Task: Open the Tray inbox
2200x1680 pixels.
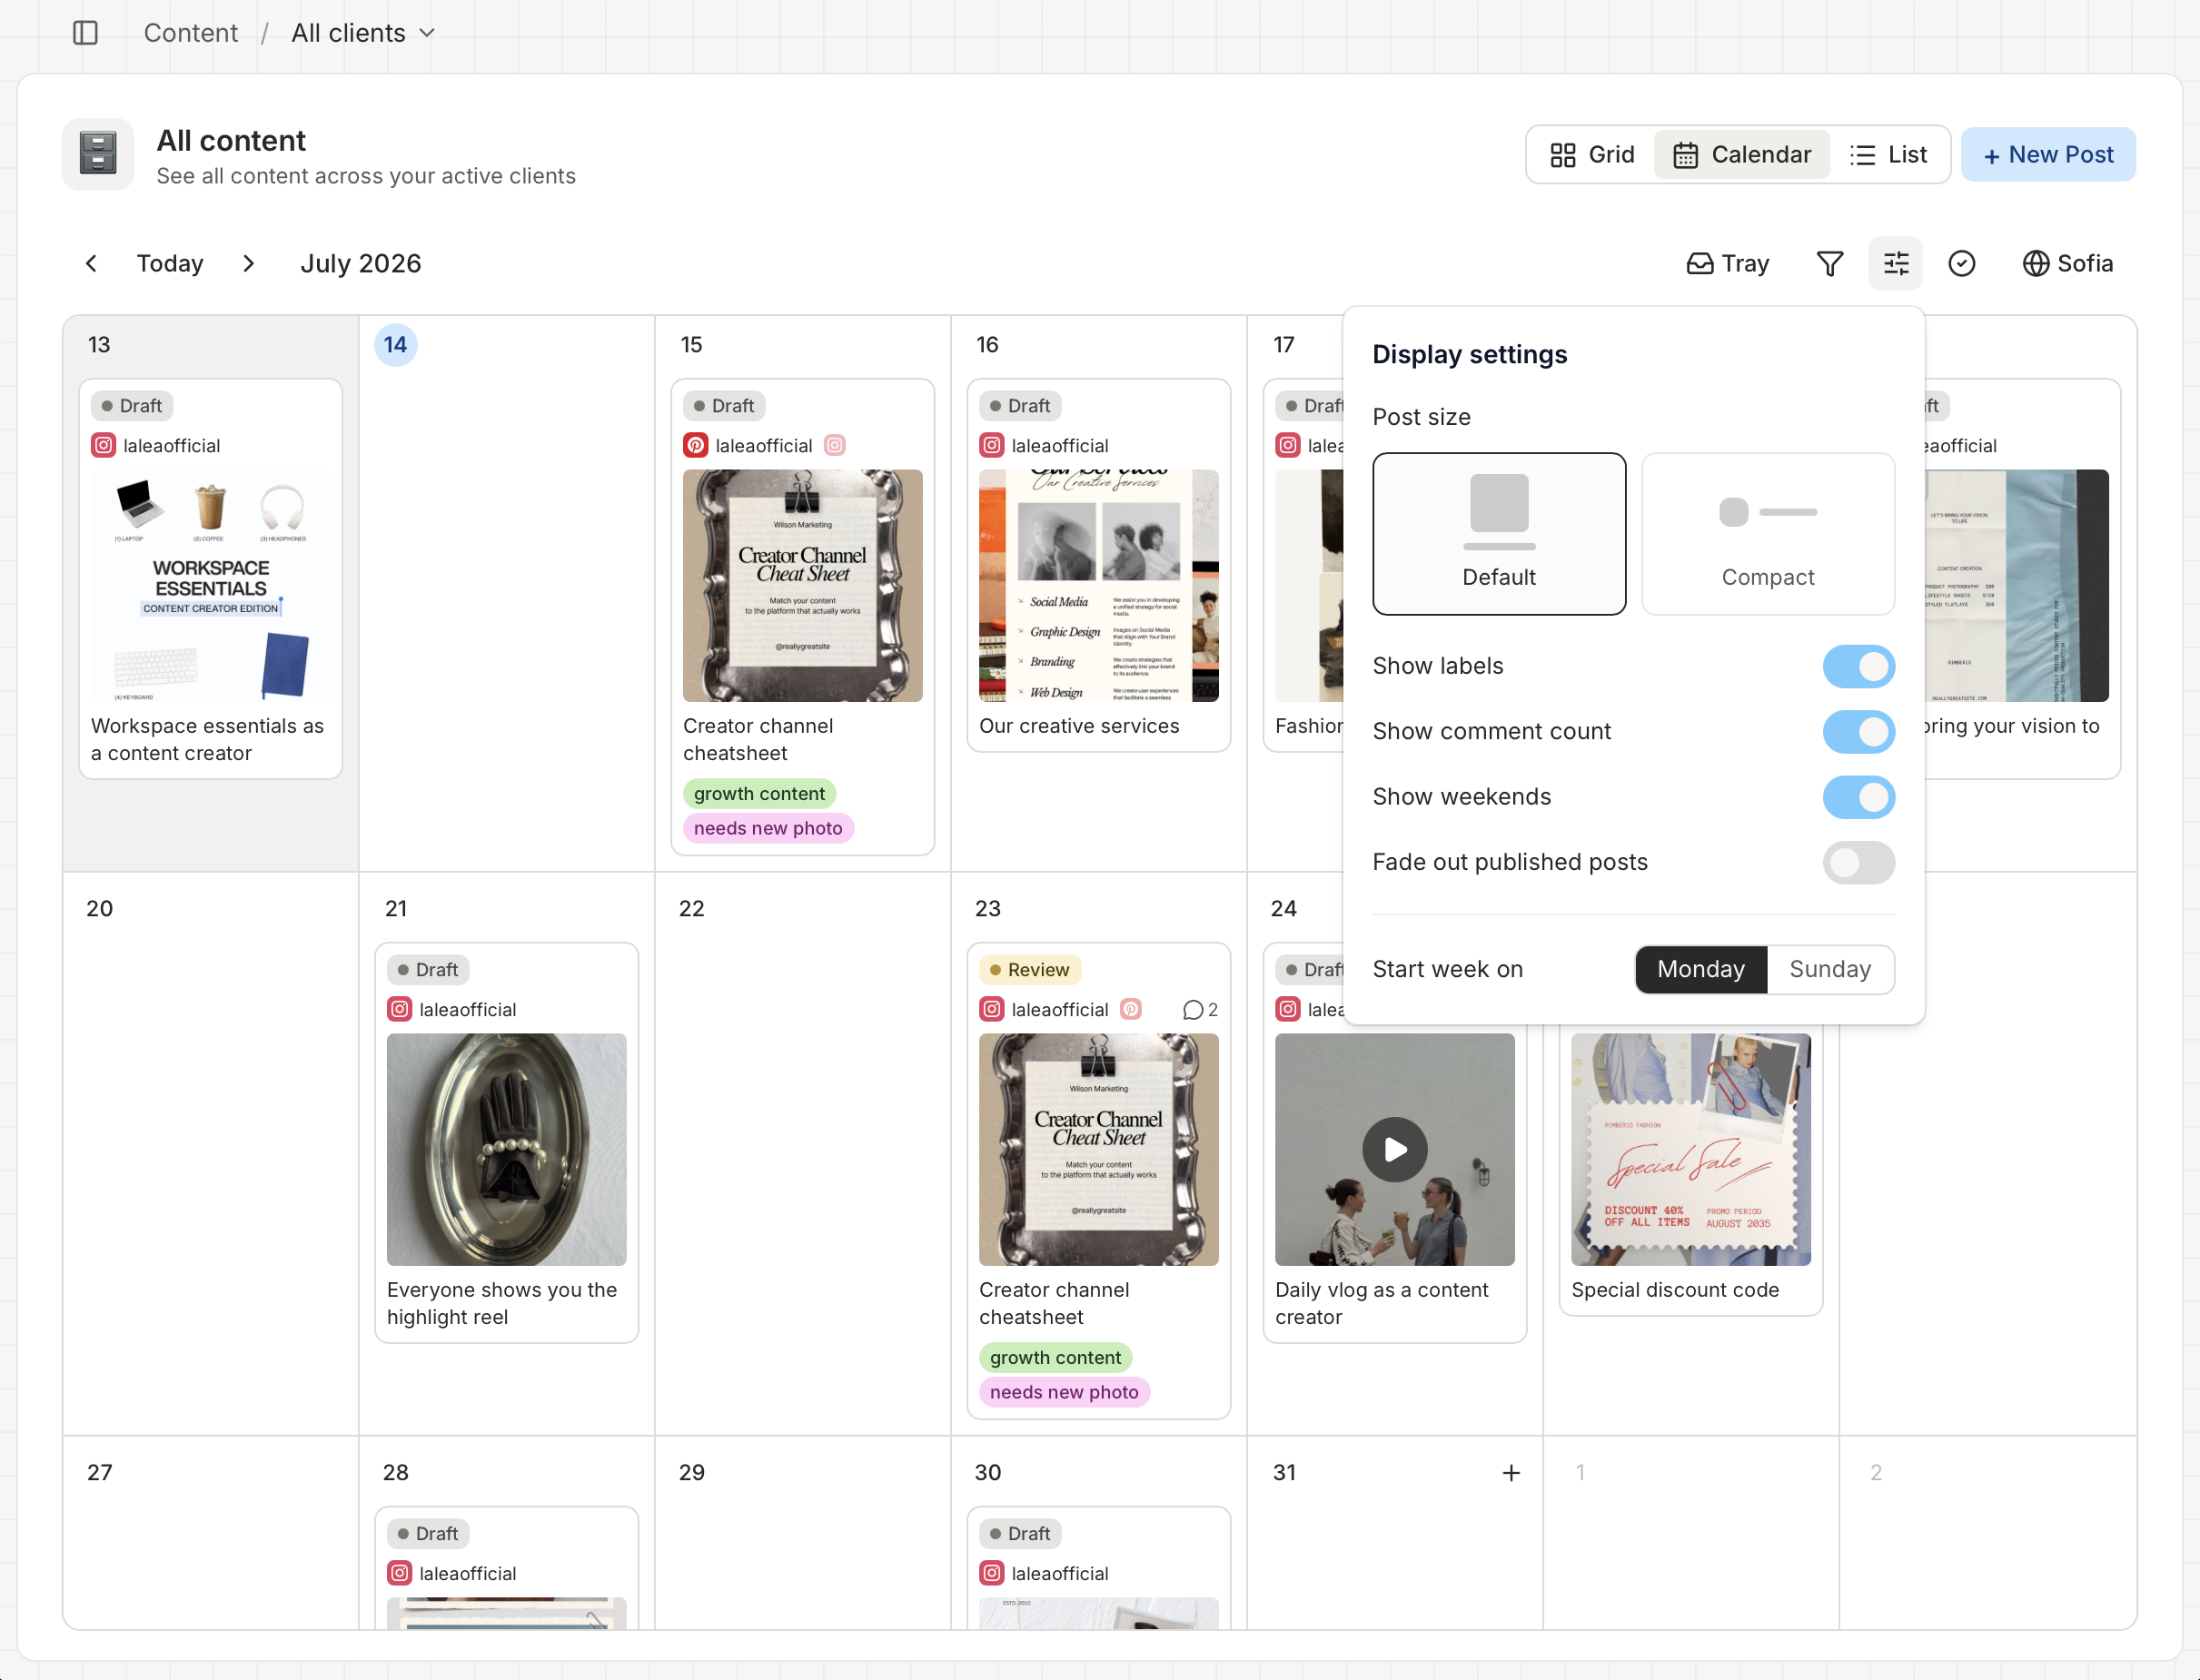Action: click(1728, 264)
